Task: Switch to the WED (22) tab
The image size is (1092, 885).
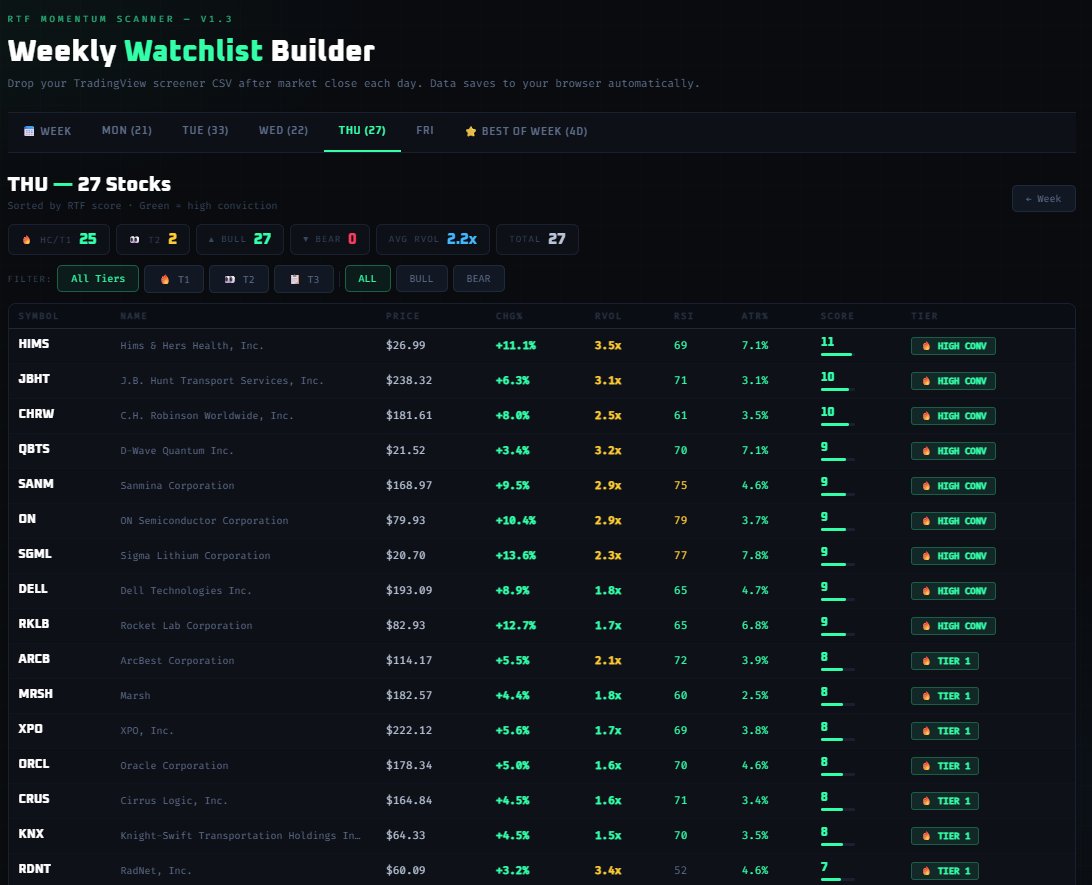Action: coord(283,131)
